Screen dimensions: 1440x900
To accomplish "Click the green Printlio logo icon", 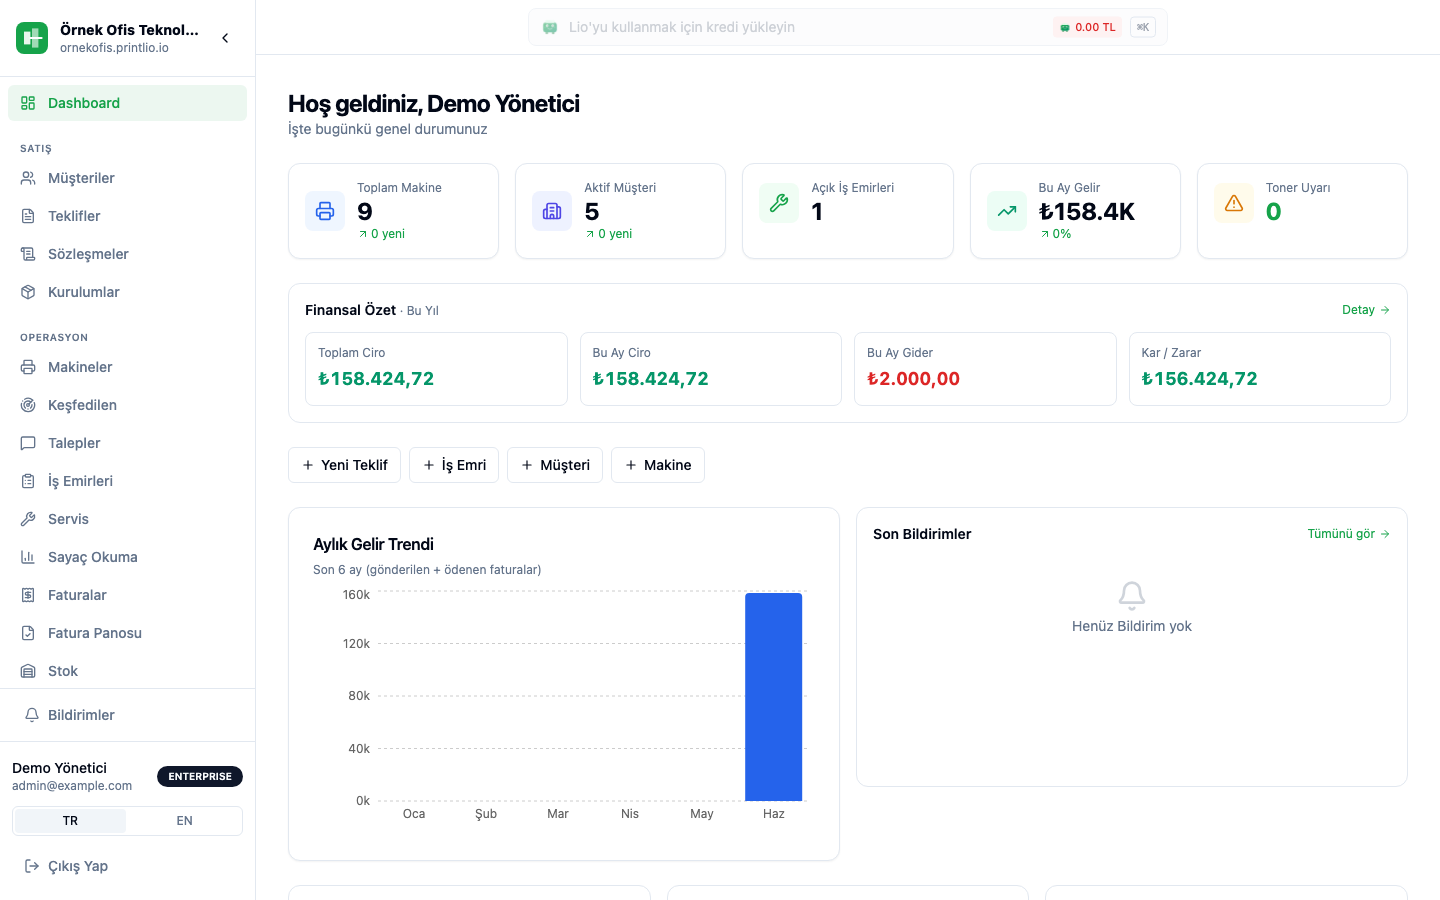I will (32, 38).
